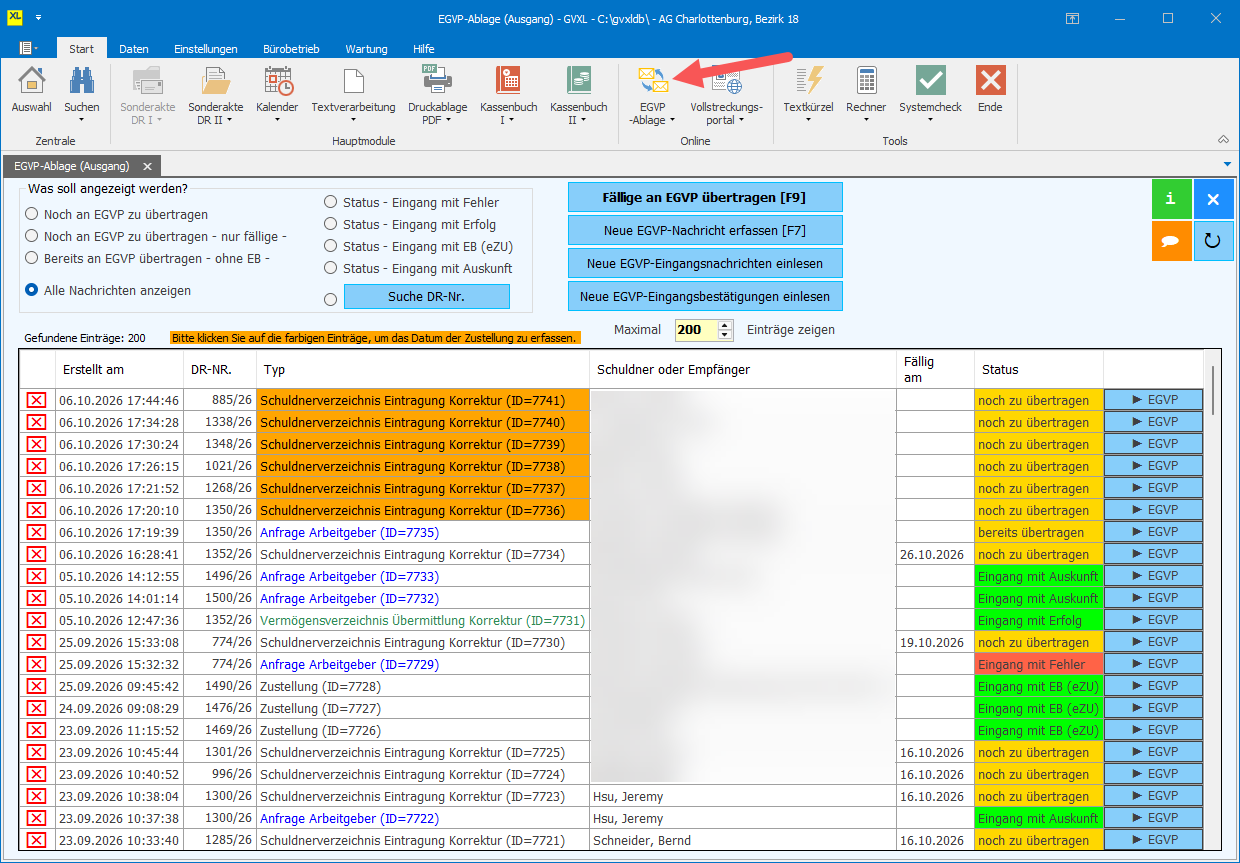This screenshot has height=863, width=1240.
Task: Close the EGVP-Ablage (Ausgang) document tab
Action: pos(147,167)
